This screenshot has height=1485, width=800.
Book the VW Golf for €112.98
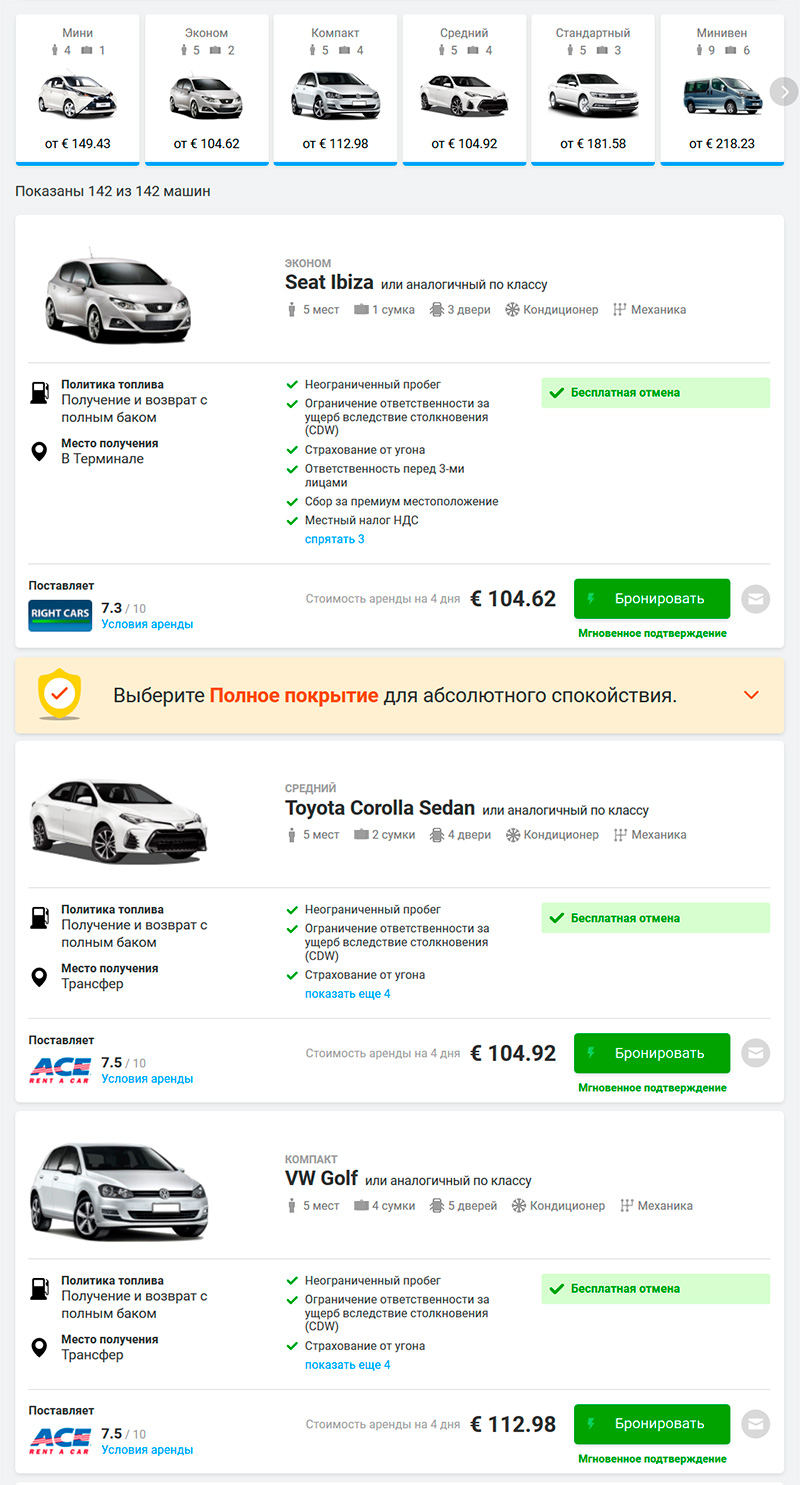pyautogui.click(x=652, y=1423)
